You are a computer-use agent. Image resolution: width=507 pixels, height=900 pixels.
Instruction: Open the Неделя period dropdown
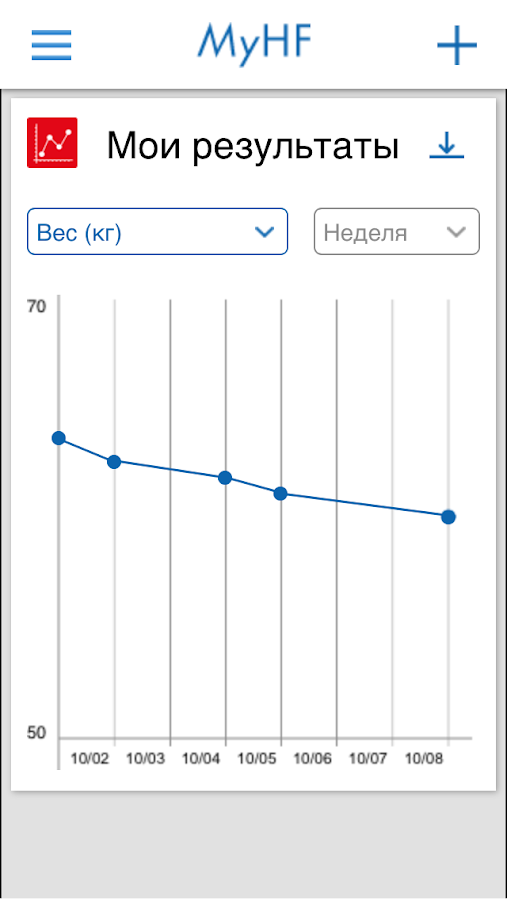(396, 231)
